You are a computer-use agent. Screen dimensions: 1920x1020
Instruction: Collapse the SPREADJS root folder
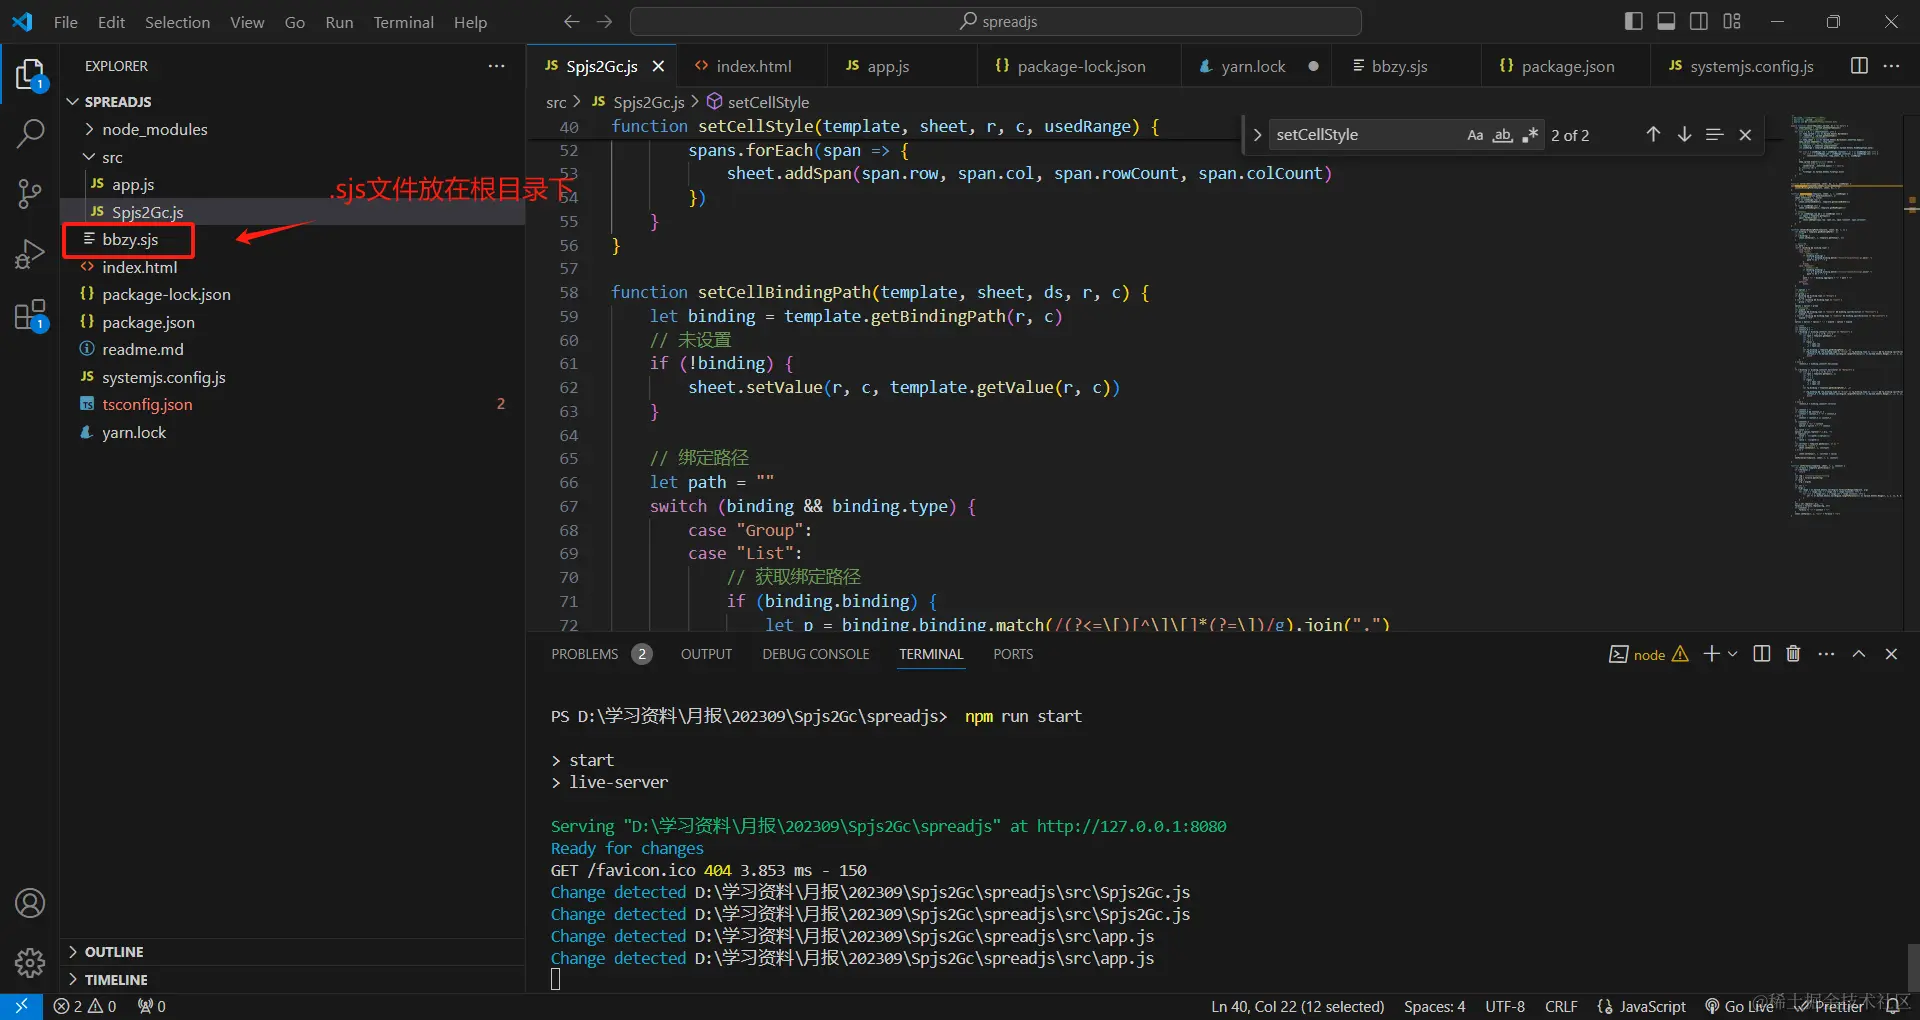click(118, 102)
